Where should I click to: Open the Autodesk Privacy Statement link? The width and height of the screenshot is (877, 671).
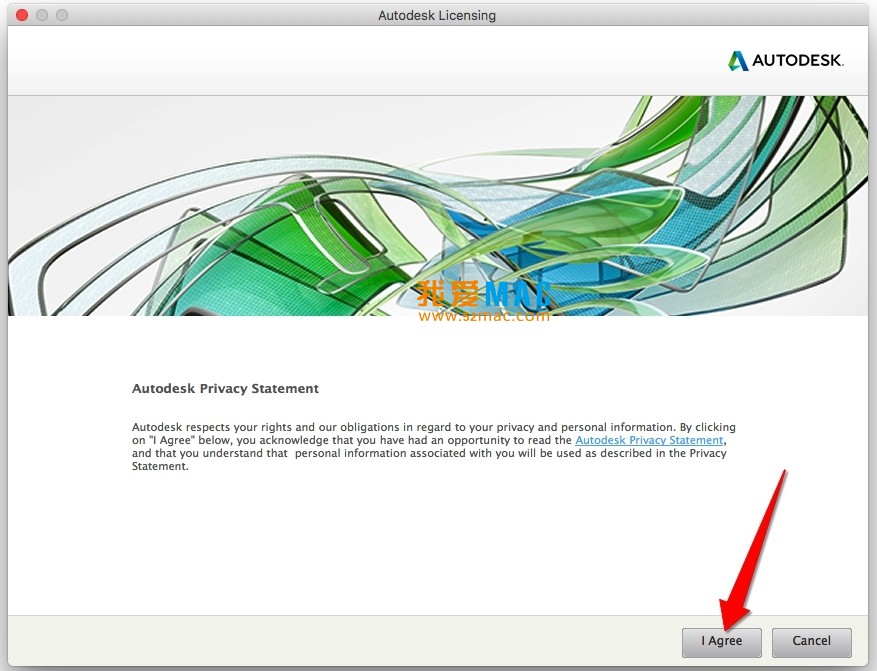(649, 440)
